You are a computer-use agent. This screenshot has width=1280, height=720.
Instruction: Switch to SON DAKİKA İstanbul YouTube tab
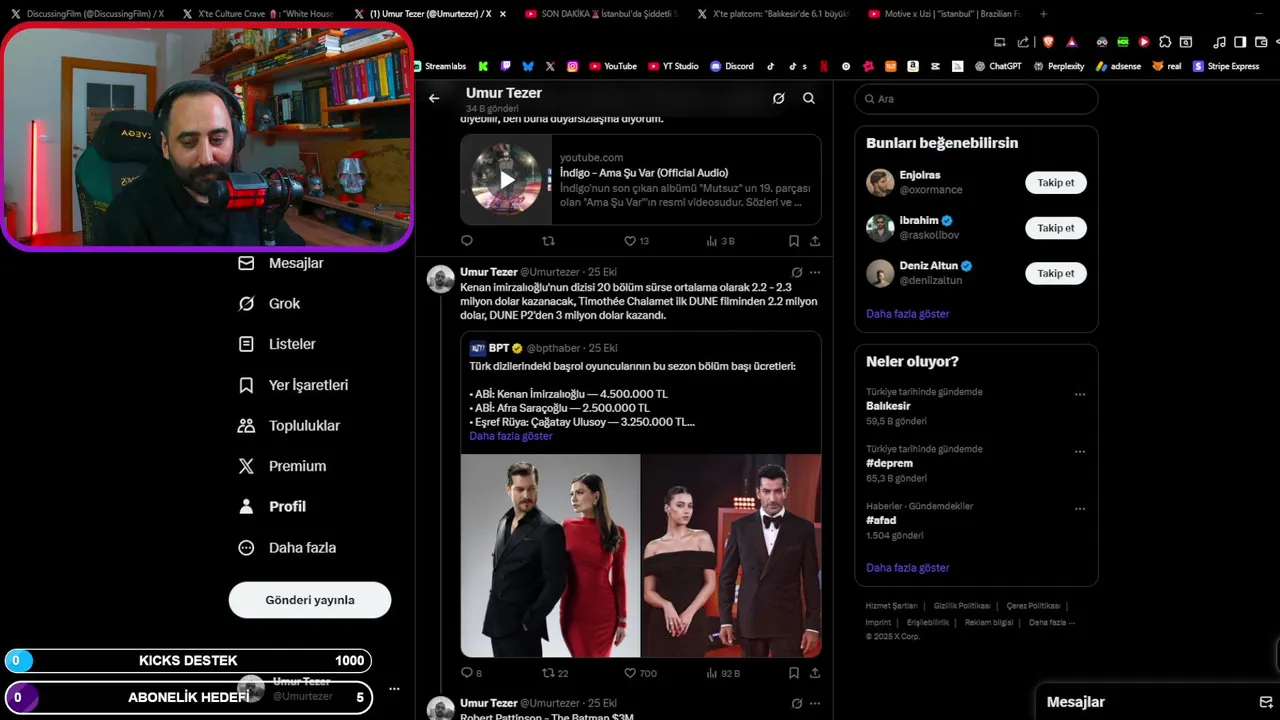coord(600,14)
